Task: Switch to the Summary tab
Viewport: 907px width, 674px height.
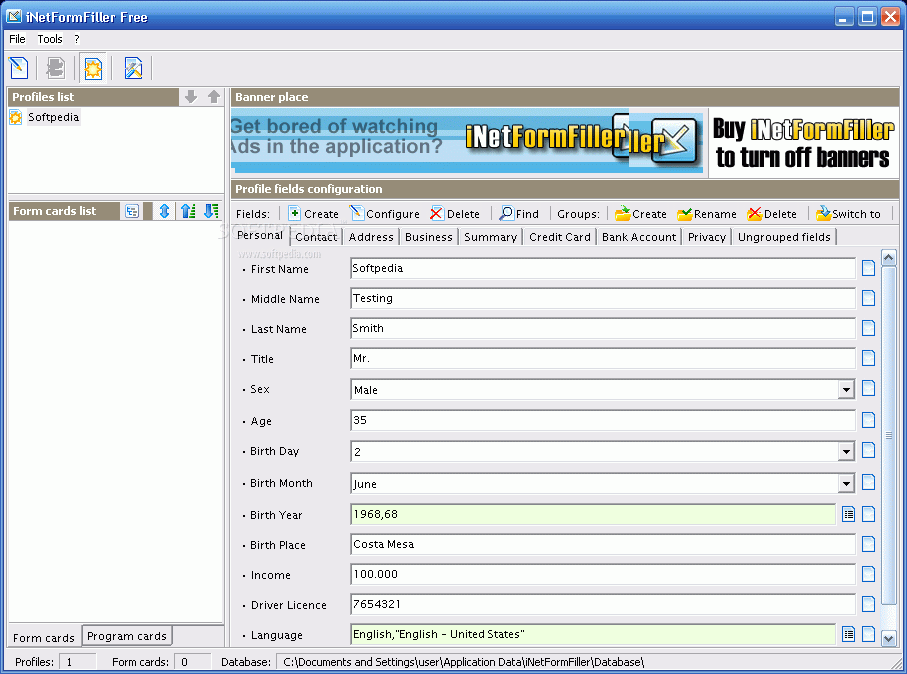Action: [491, 237]
